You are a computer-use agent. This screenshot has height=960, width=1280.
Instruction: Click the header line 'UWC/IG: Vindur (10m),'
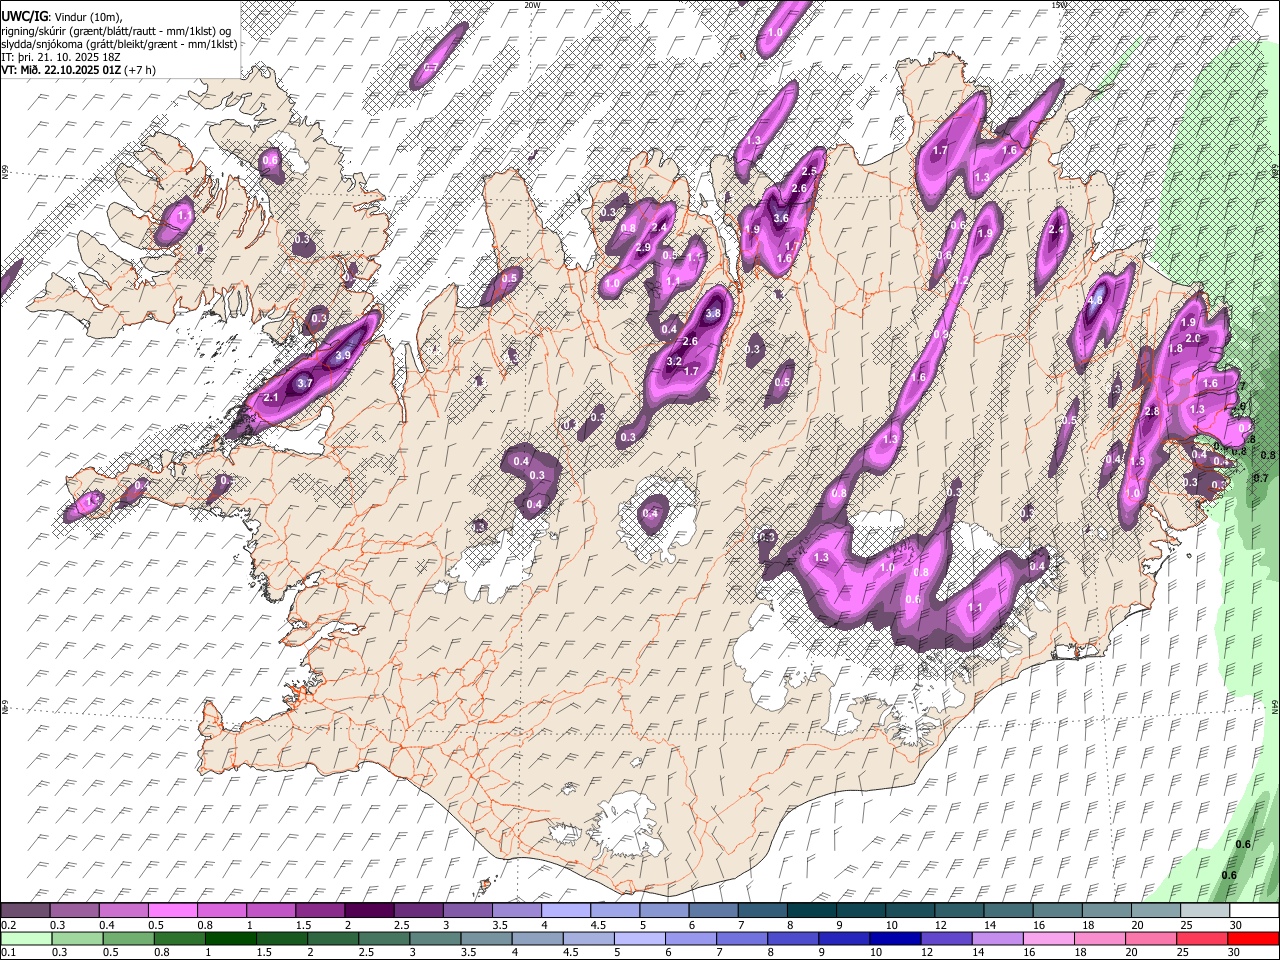[62, 16]
